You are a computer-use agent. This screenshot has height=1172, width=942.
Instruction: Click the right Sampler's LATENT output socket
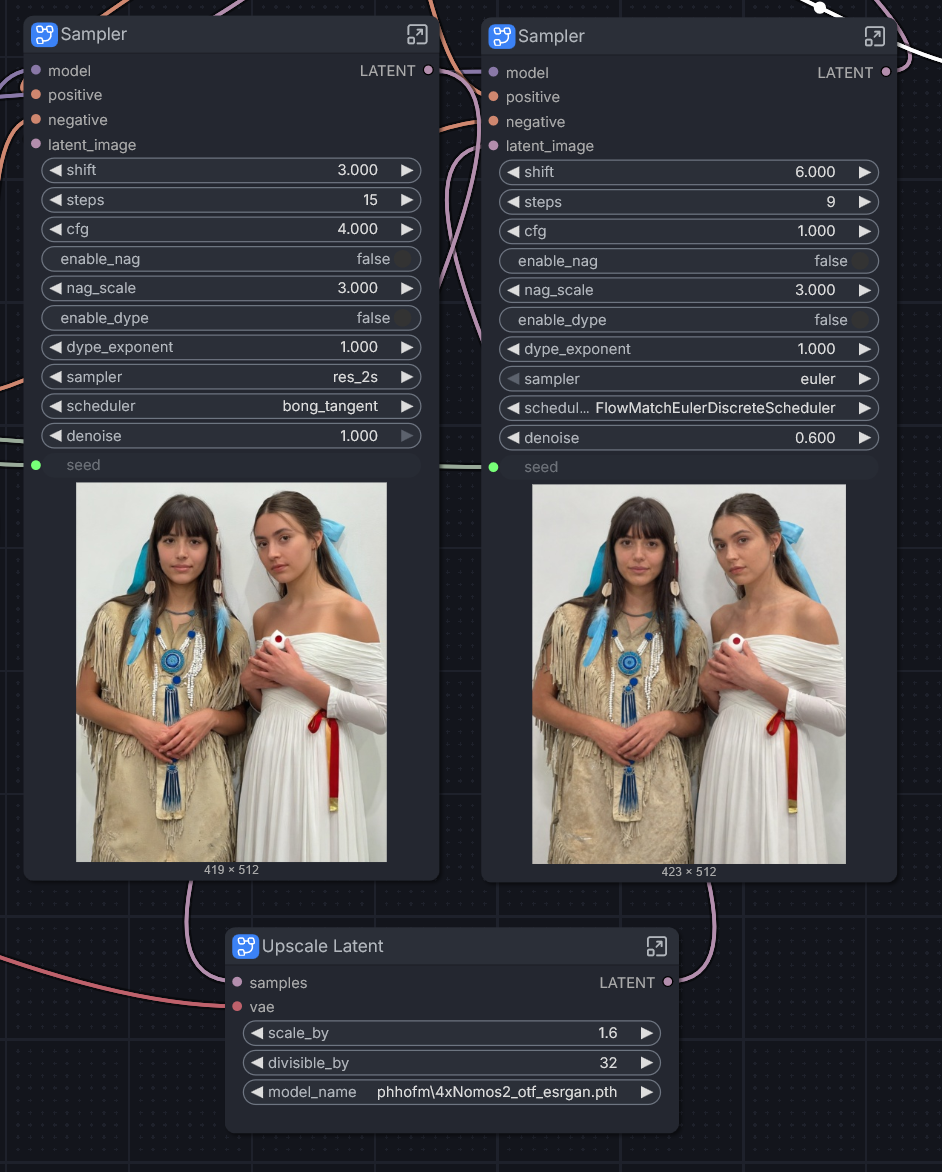[886, 73]
